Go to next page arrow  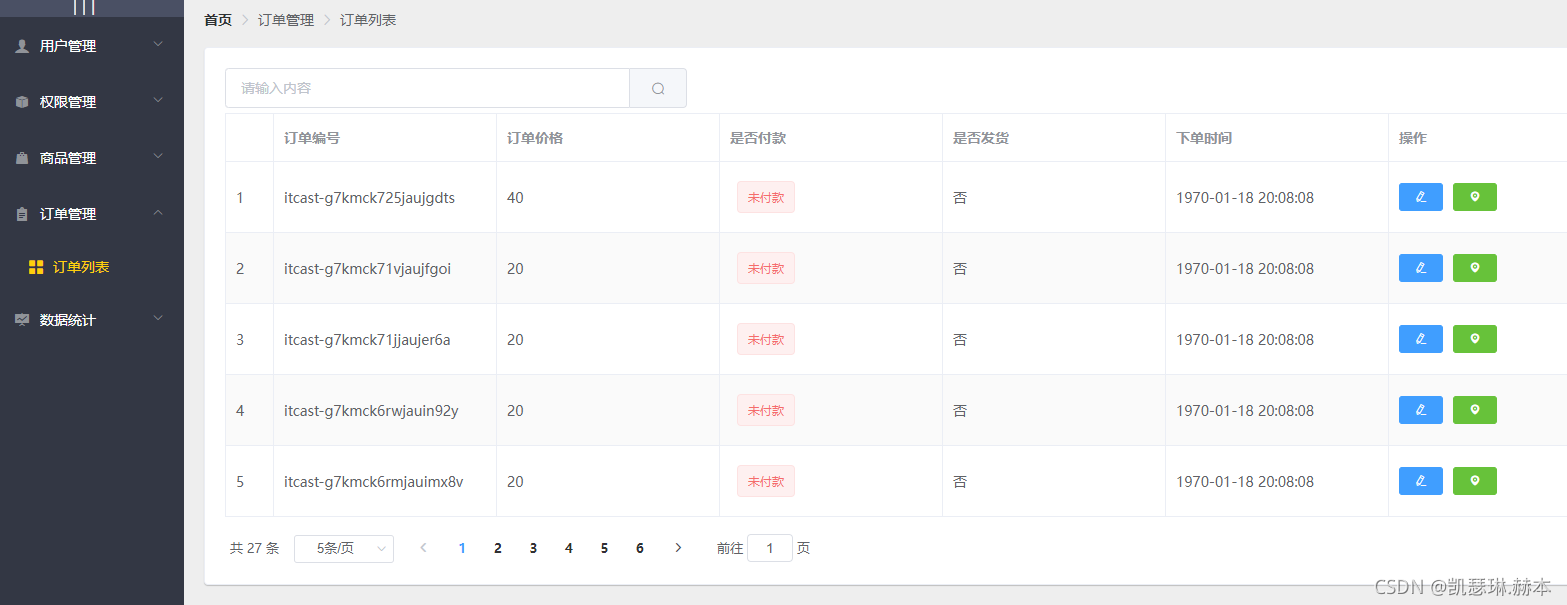click(x=678, y=548)
